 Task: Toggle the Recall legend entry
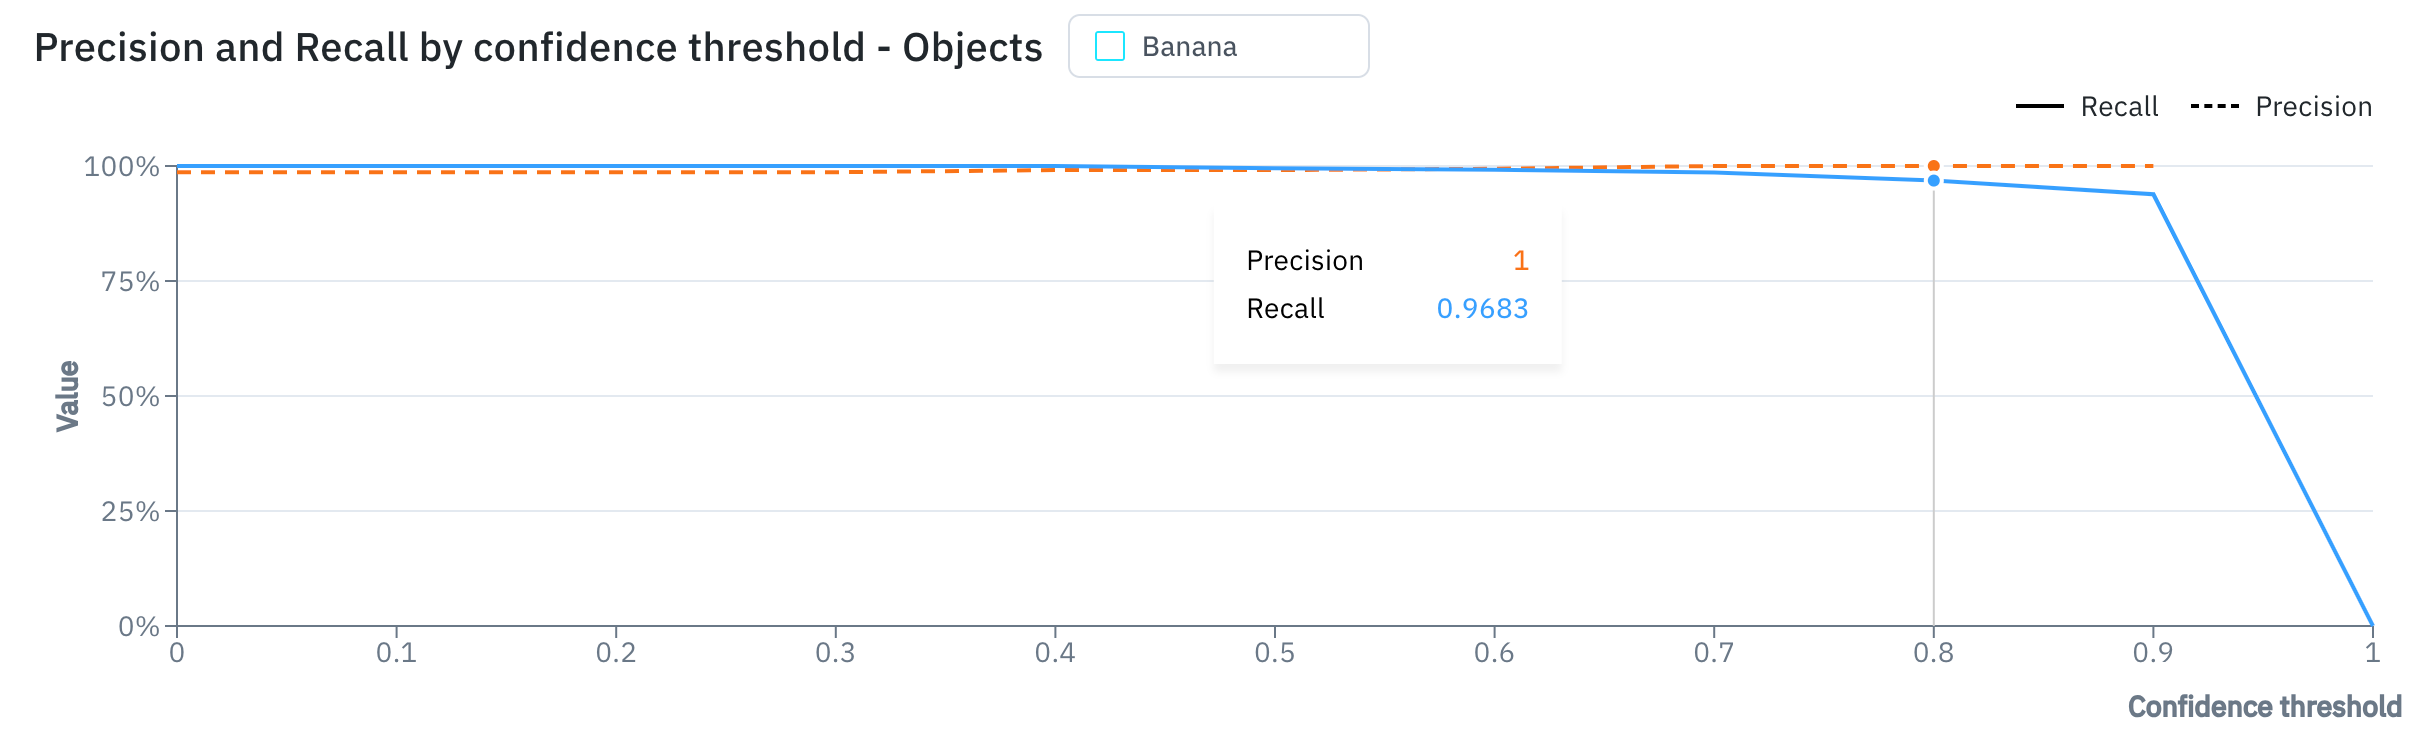click(2087, 106)
